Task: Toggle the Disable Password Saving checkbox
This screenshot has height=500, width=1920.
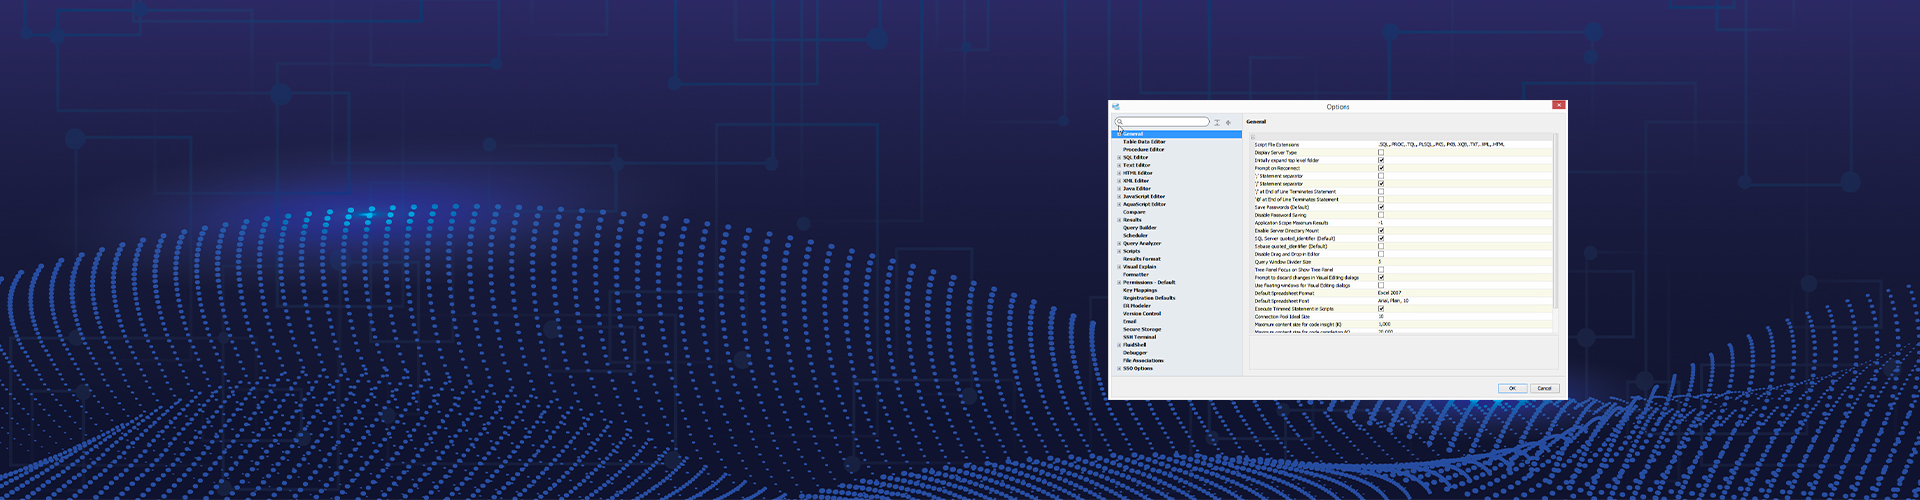Action: pos(1381,215)
